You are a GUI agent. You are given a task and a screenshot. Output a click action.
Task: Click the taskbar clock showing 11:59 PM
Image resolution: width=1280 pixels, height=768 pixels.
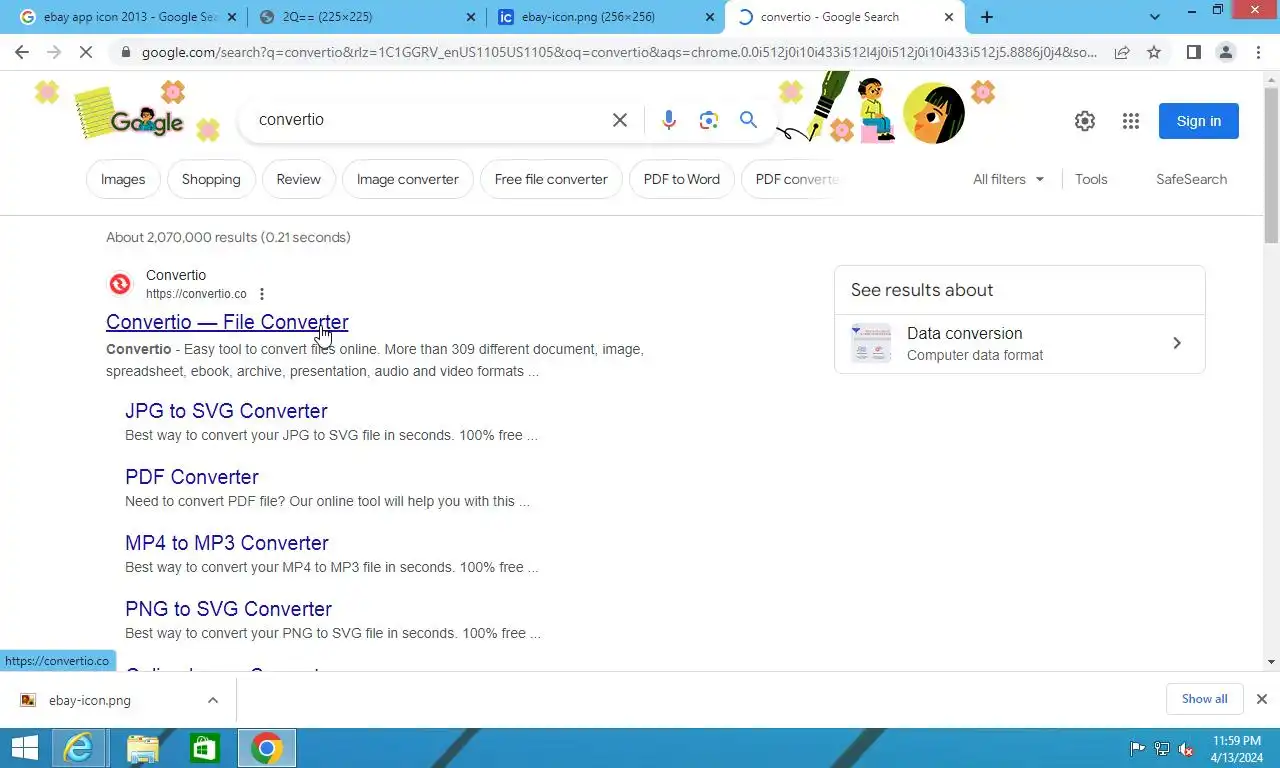pyautogui.click(x=1237, y=741)
